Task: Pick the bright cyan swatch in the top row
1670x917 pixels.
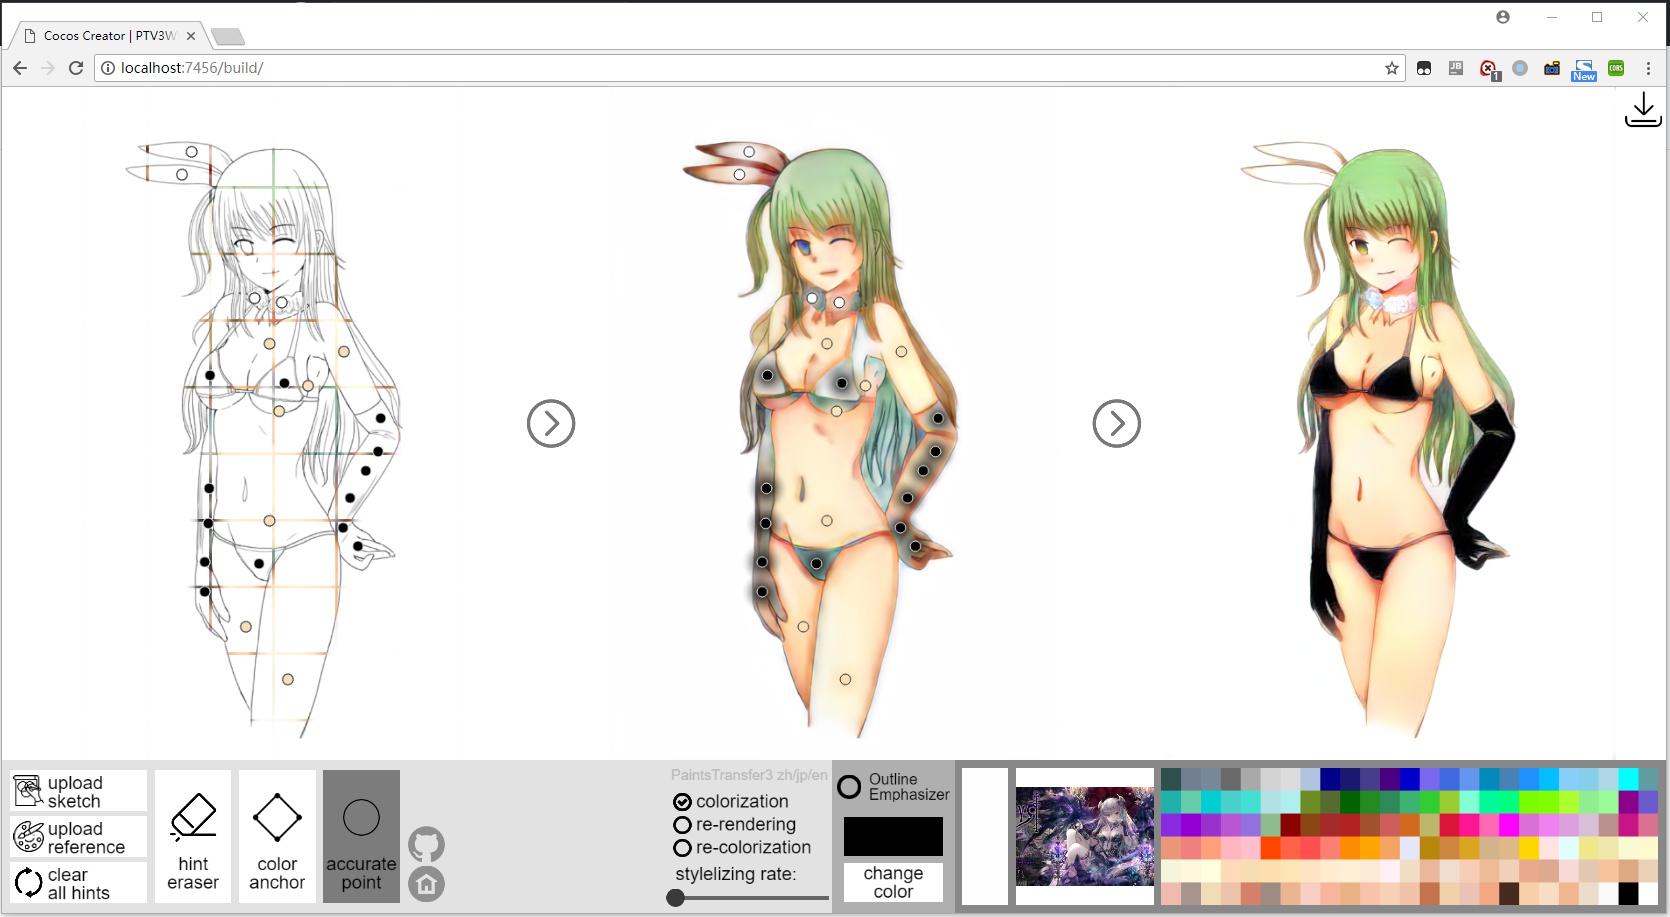Action: click(x=1629, y=779)
